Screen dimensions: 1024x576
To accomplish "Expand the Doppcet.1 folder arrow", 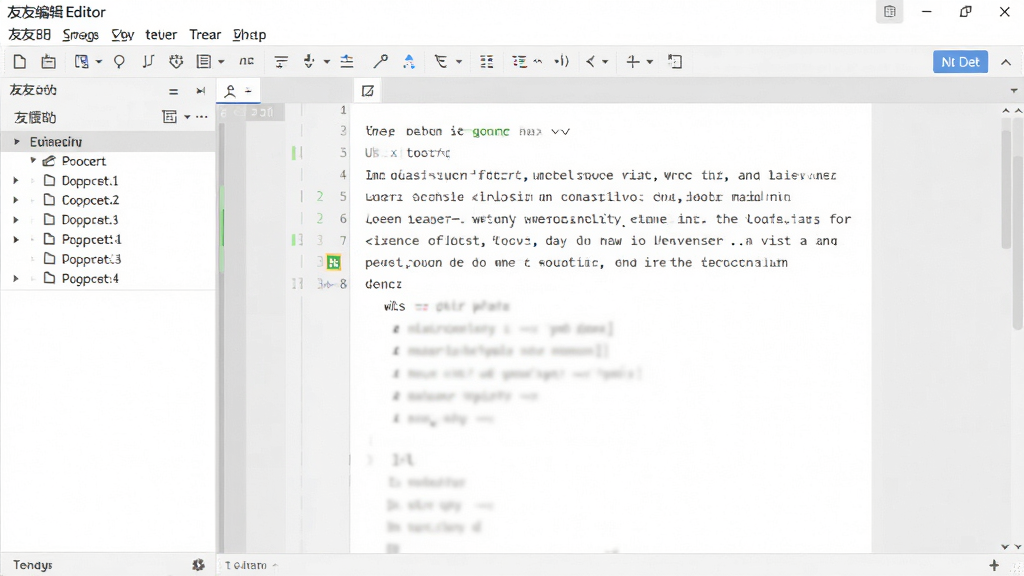I will (x=16, y=180).
